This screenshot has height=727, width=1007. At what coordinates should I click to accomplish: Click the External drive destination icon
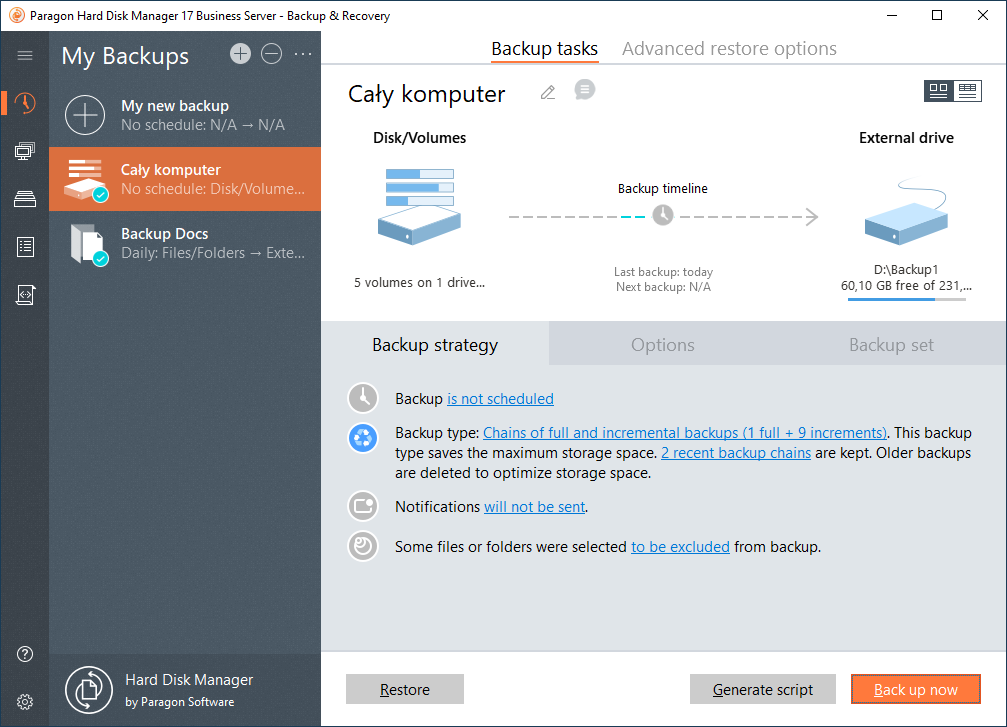pos(906,212)
